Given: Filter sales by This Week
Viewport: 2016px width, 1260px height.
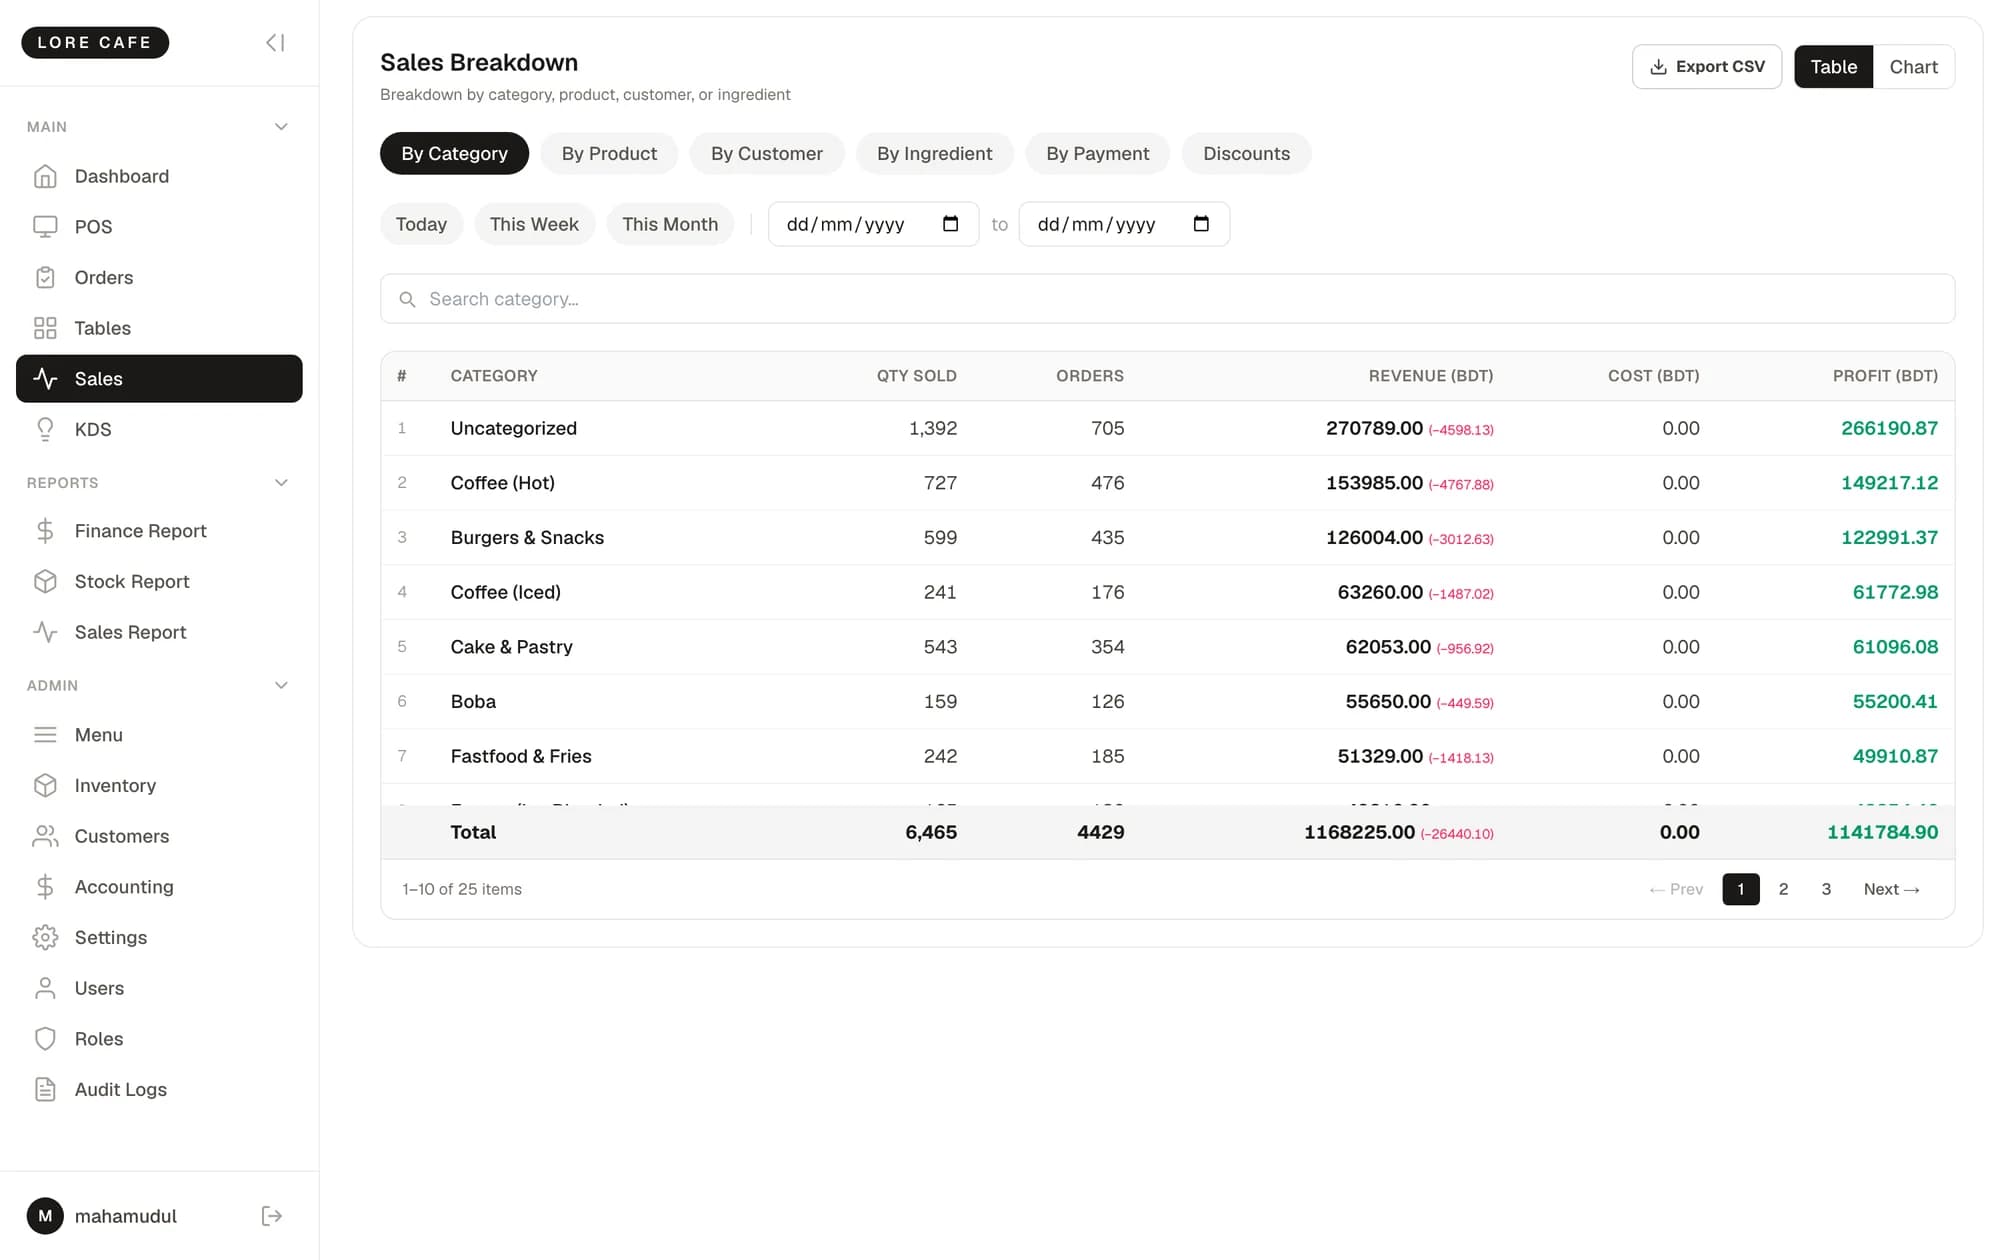Looking at the screenshot, I should click(x=534, y=224).
